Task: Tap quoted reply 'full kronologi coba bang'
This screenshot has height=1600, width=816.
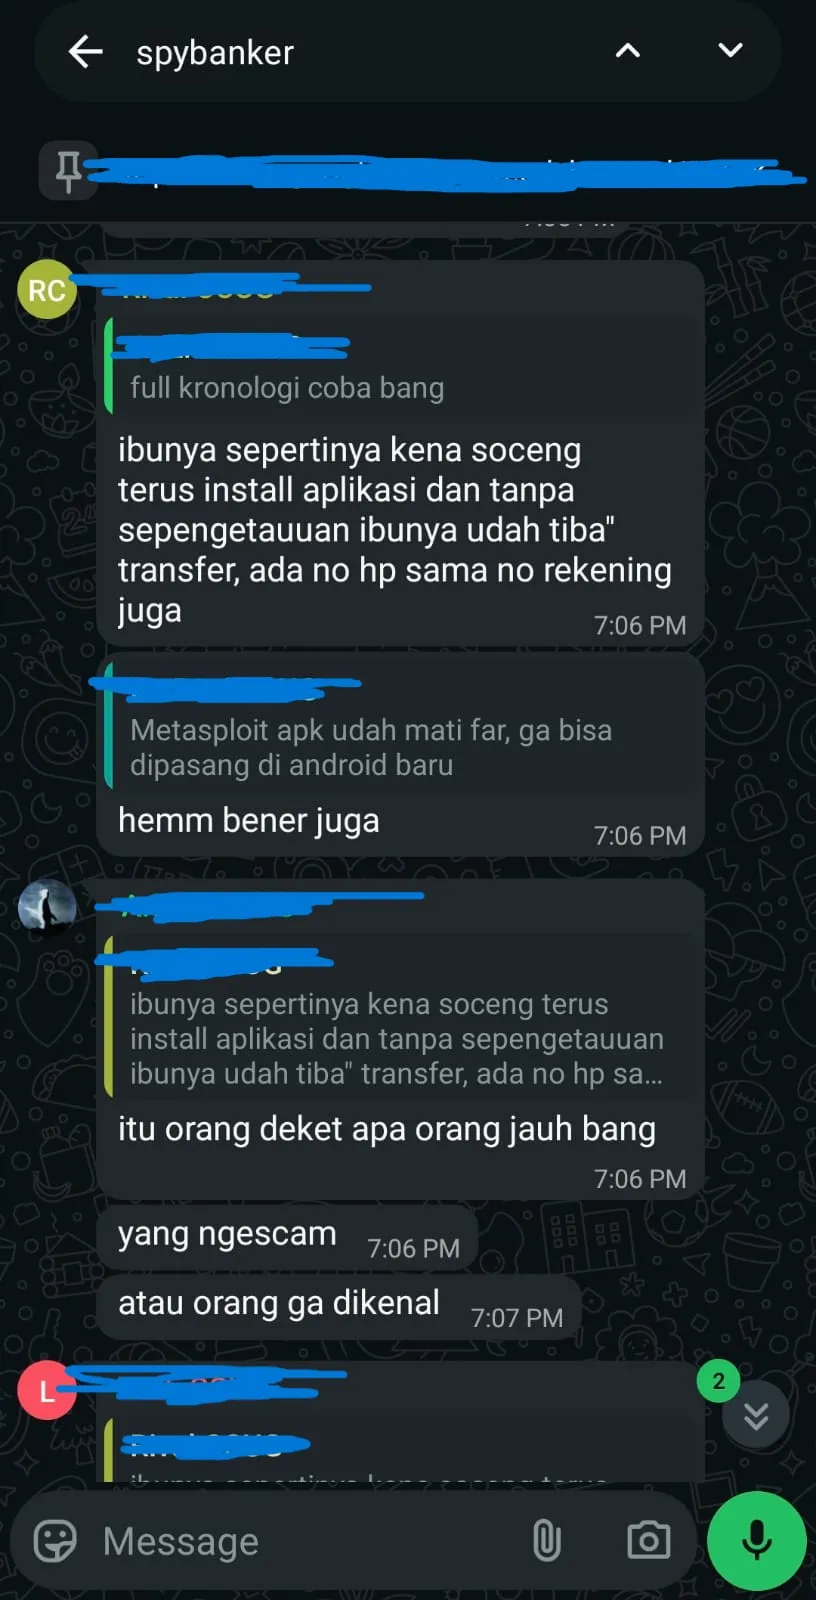Action: [x=401, y=365]
